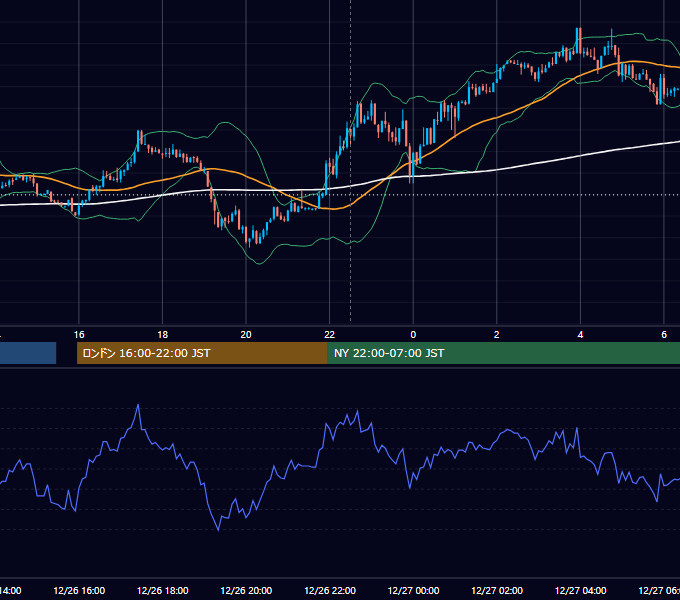This screenshot has height=600, width=680.
Task: Click the 6 hour label on upper axis
Action: tap(664, 335)
